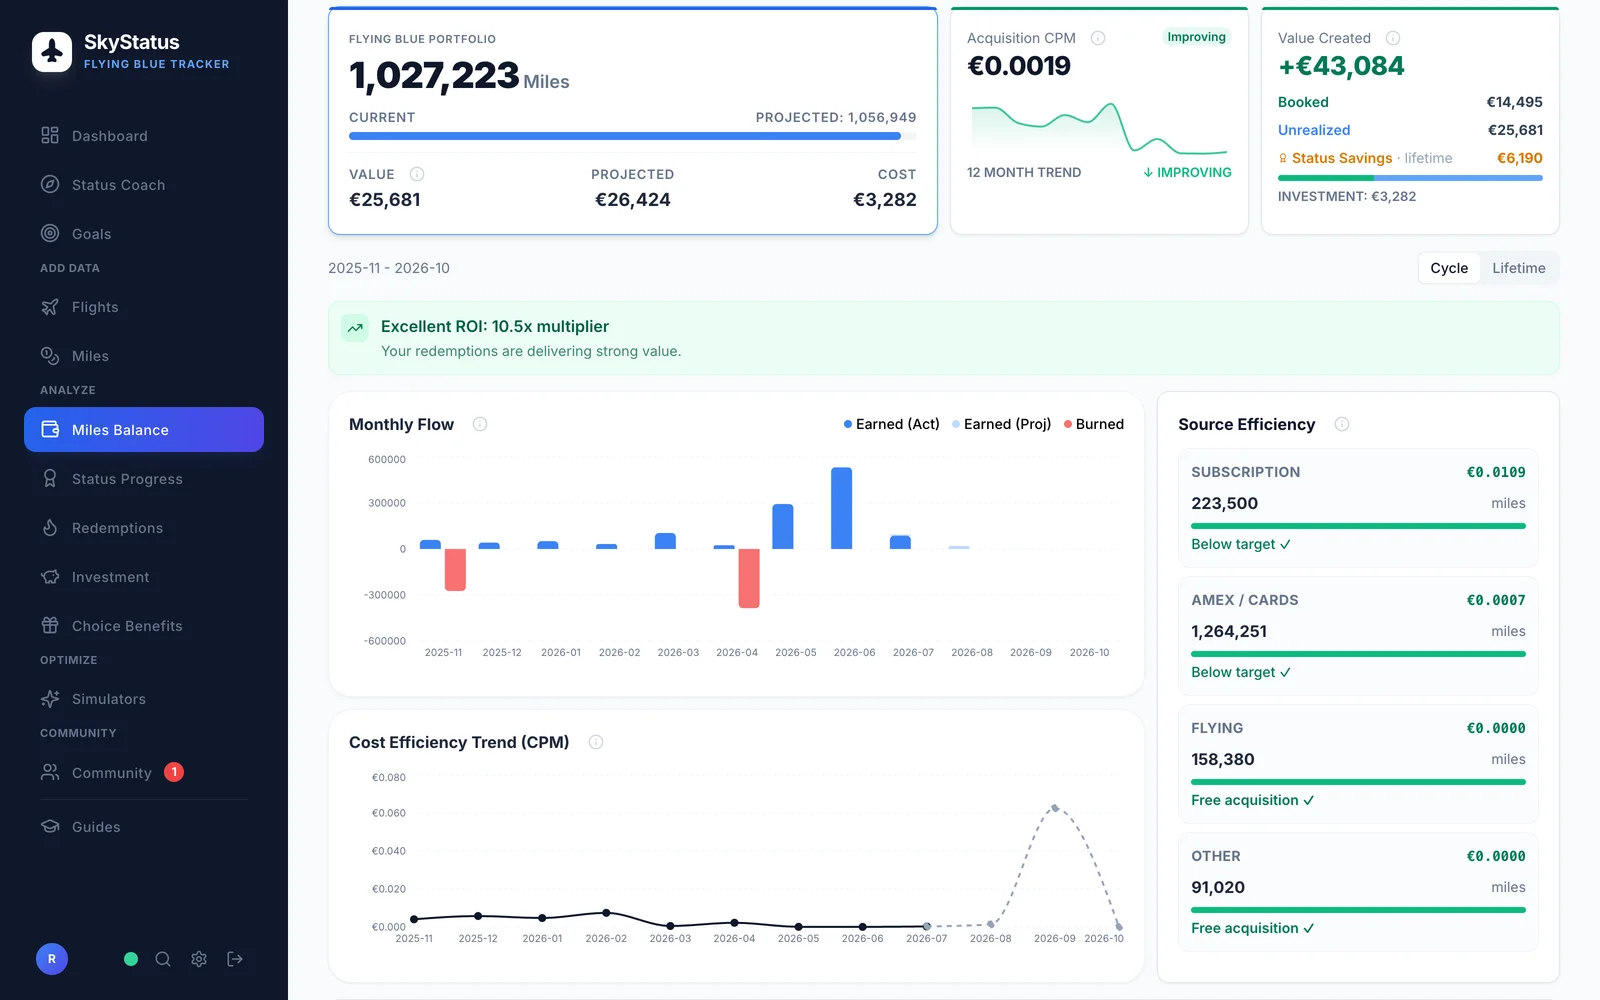The image size is (1600, 1000).
Task: Go to the Goals section
Action: coord(144,234)
